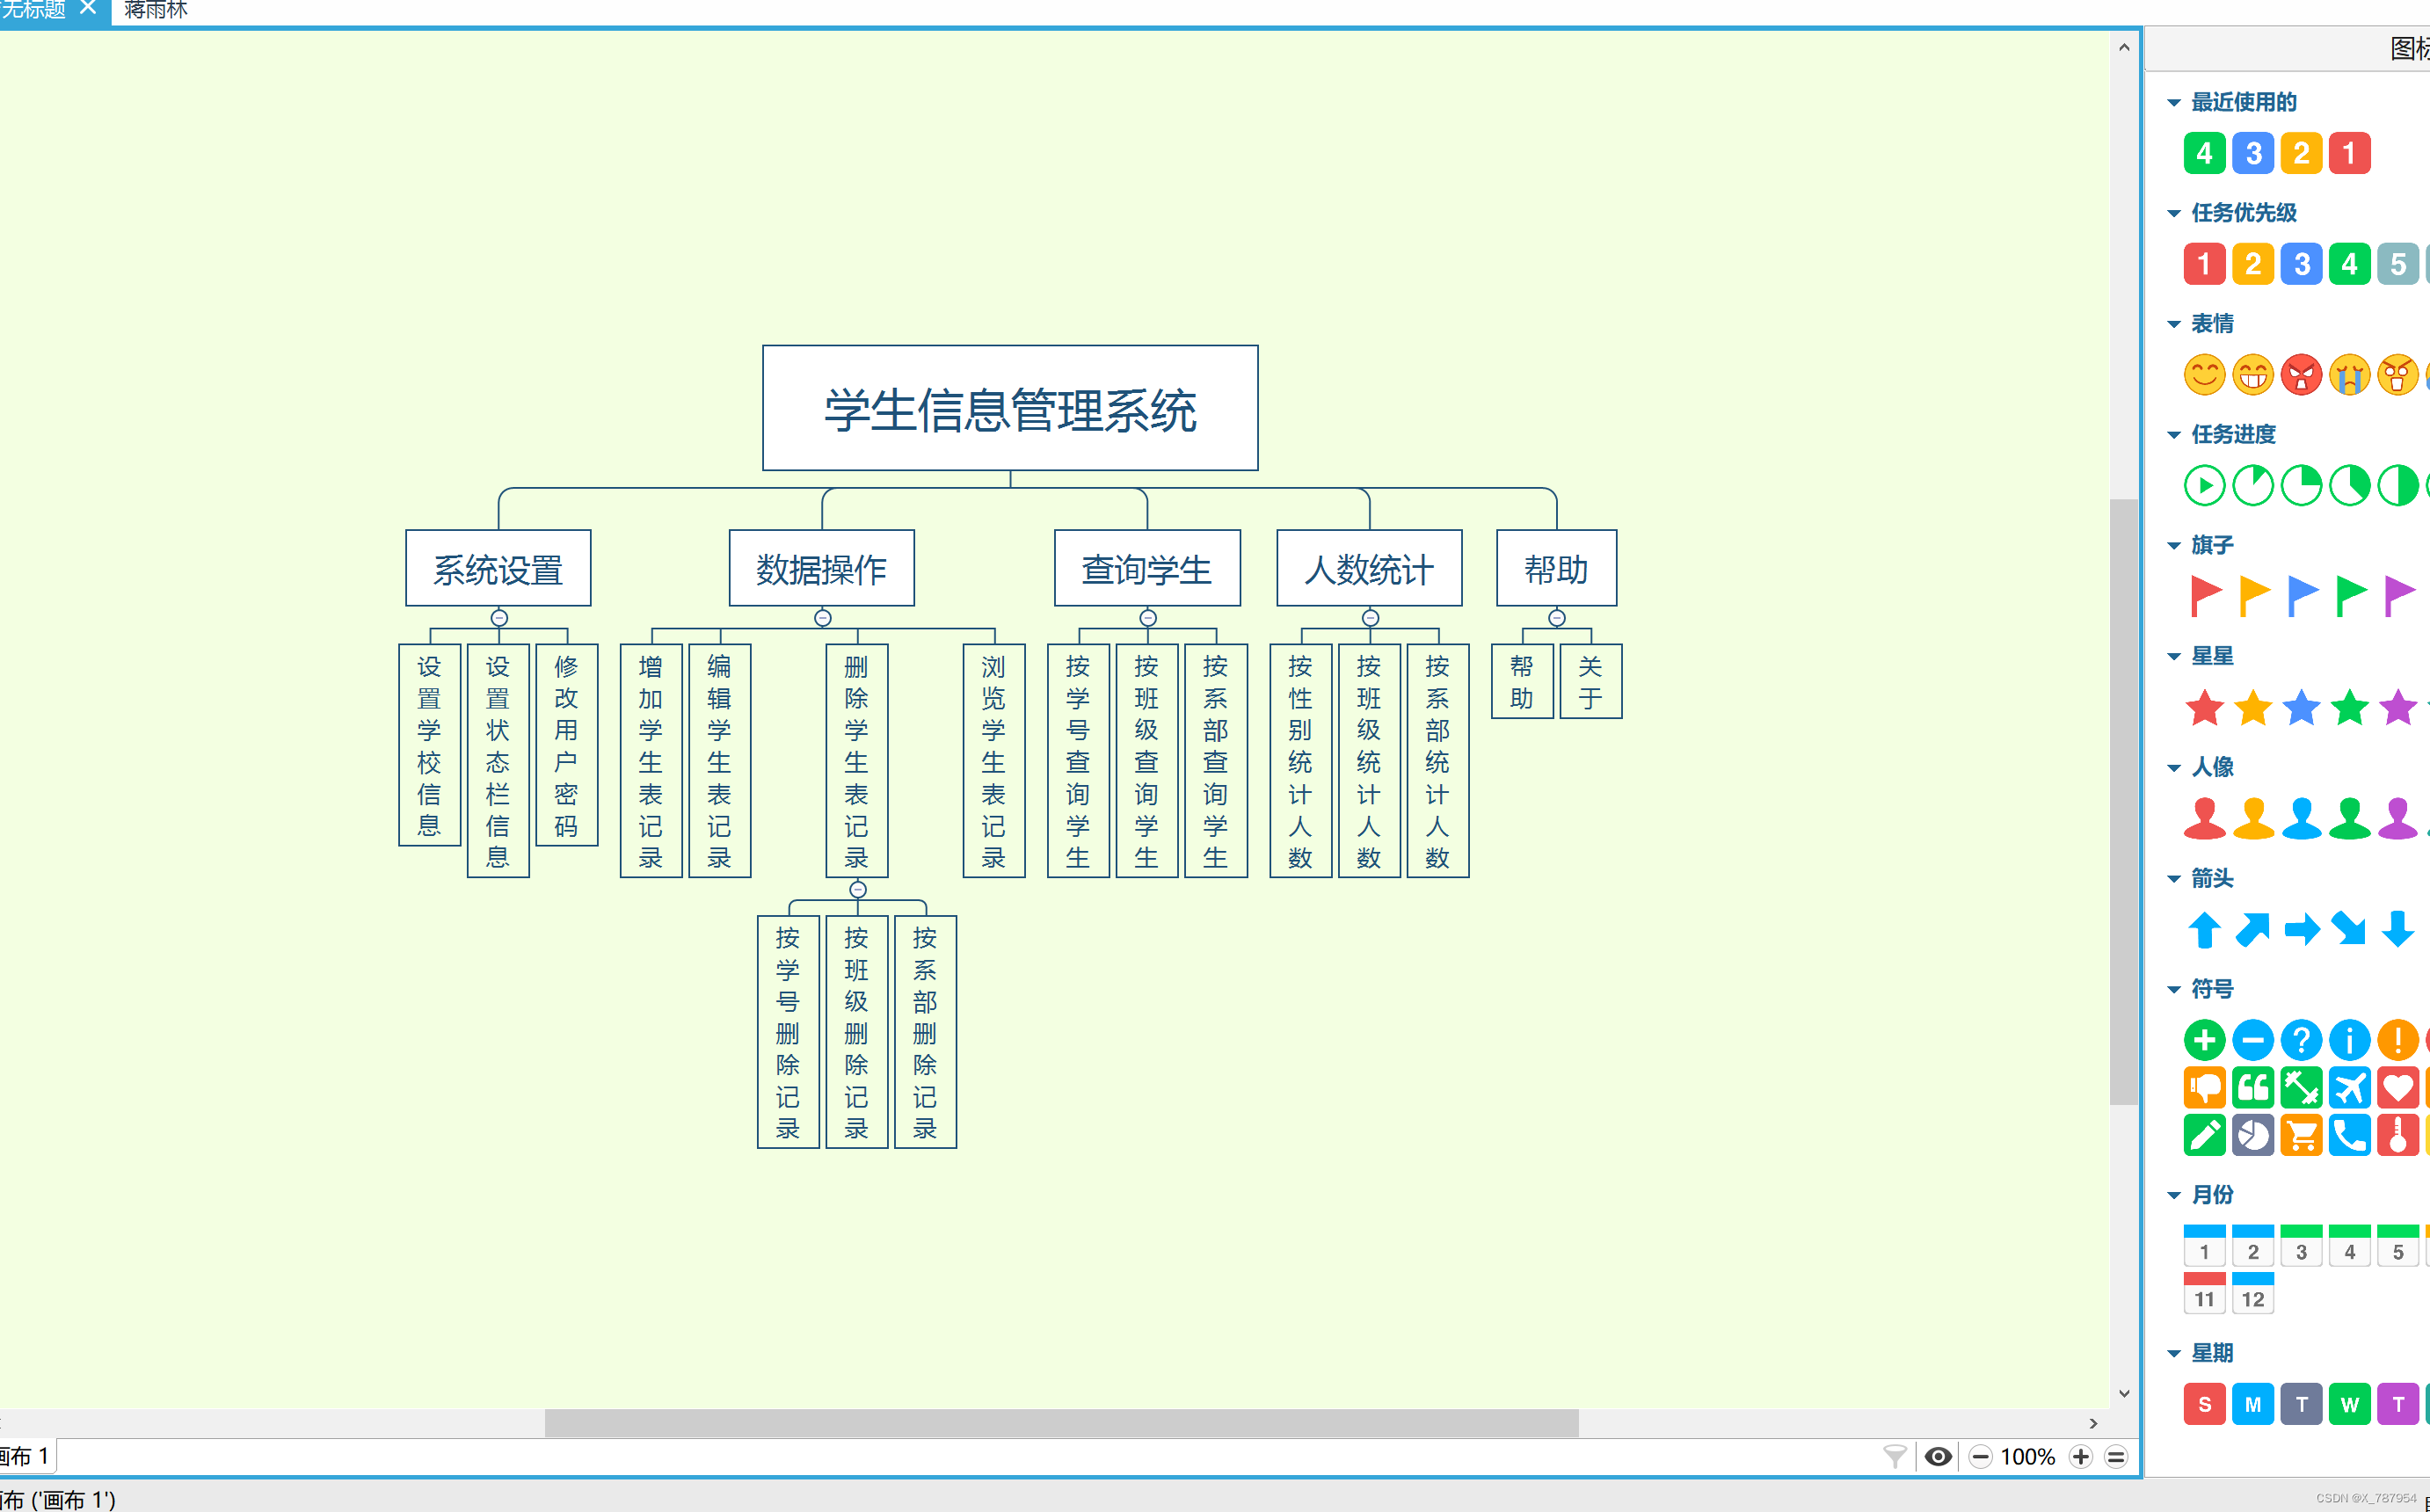Screen dimensions: 2430x1512
Task: Insert the red person marker
Action: click(2204, 819)
